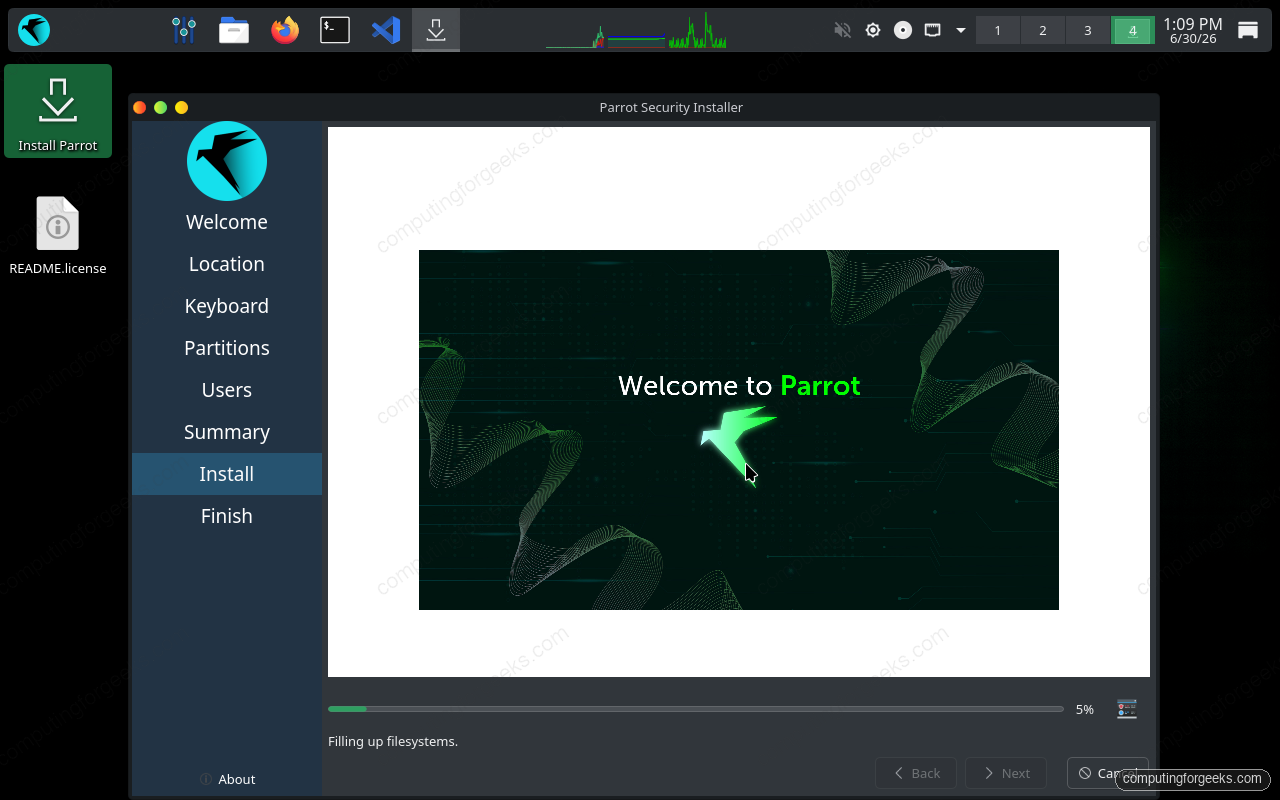This screenshot has width=1280, height=800.
Task: Launch Firefox from the top panel
Action: point(285,30)
